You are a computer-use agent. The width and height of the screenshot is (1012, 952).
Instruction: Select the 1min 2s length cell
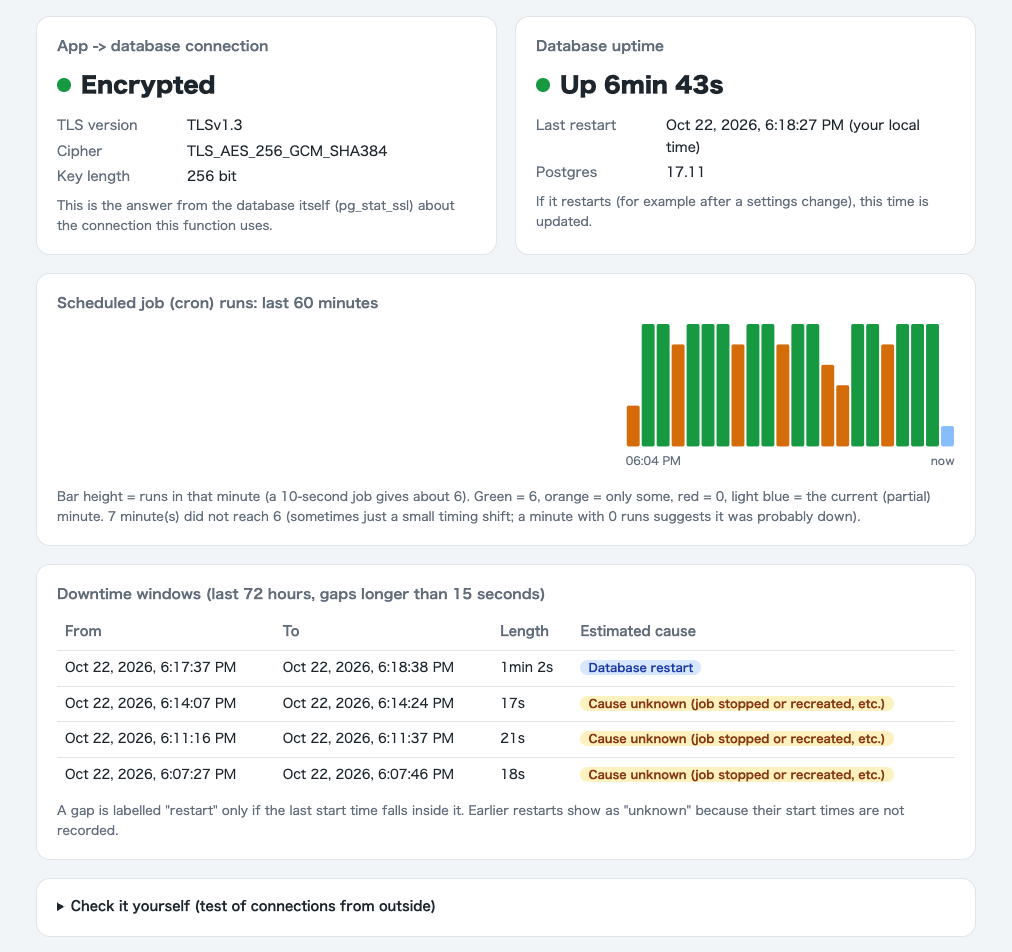pos(527,667)
